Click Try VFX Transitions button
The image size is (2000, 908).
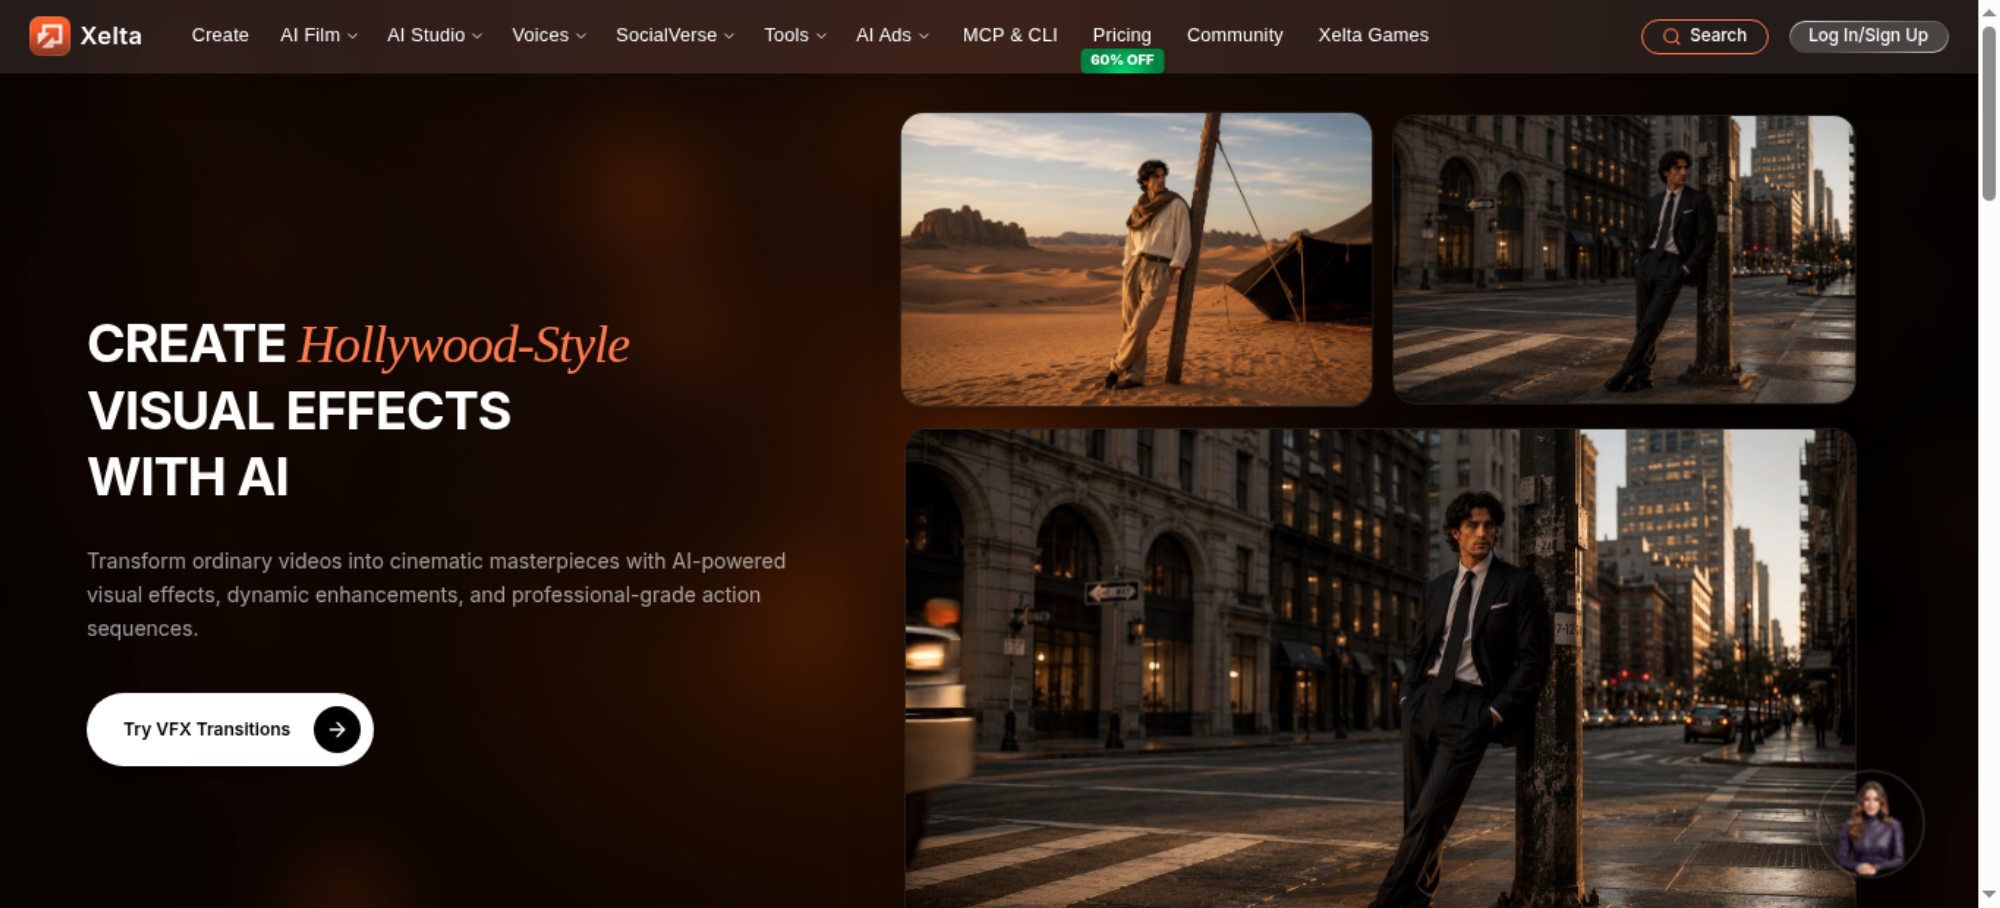230,730
